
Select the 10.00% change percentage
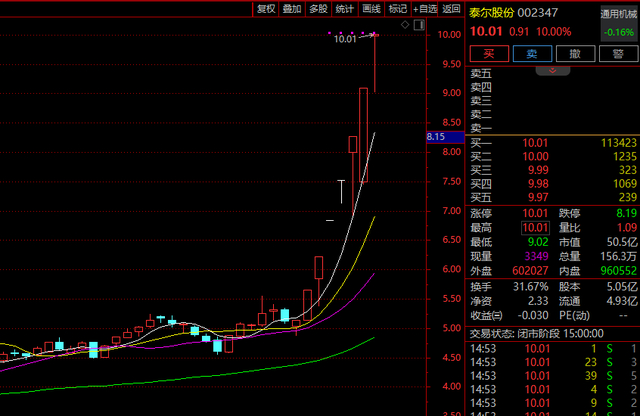click(x=553, y=32)
